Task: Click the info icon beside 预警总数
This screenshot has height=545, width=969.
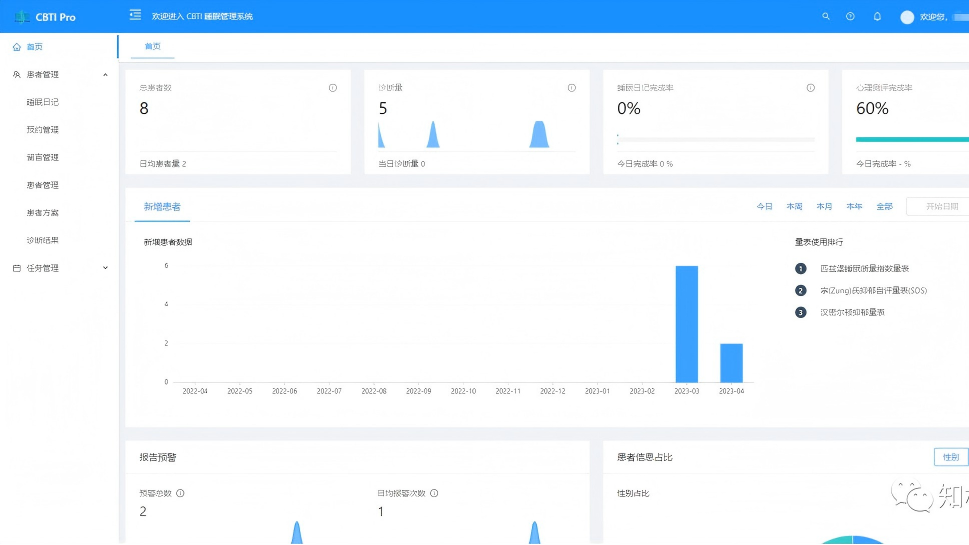Action: tap(180, 493)
